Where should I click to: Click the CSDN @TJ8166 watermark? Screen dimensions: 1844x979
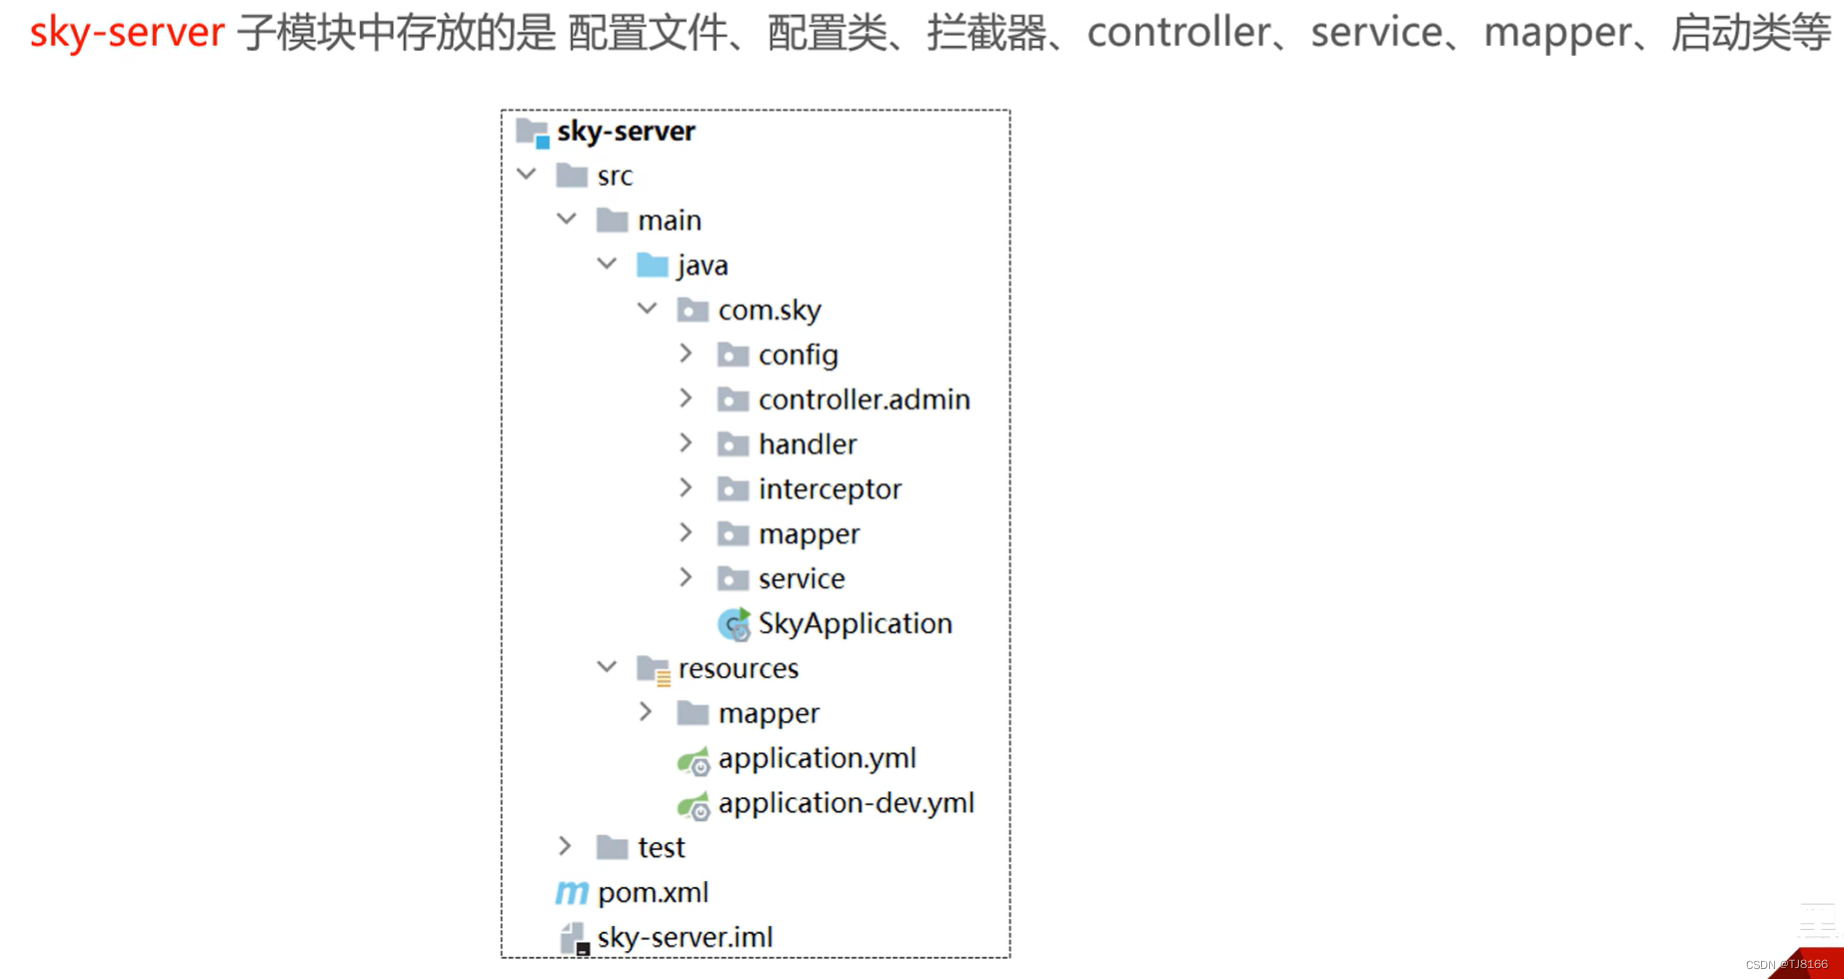tap(1786, 964)
